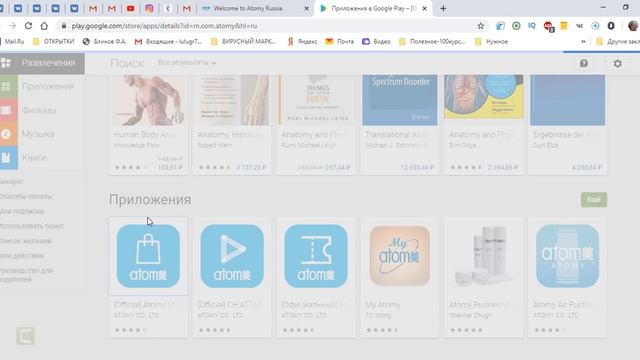Open the Нужное bookmarks folder

492,42
